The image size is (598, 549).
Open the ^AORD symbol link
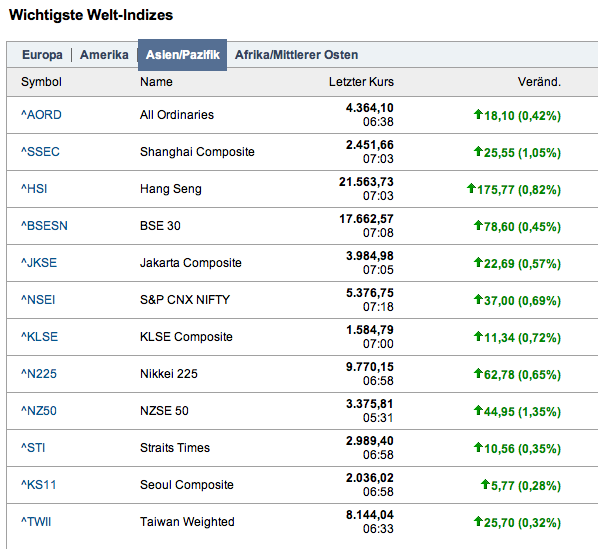41,115
